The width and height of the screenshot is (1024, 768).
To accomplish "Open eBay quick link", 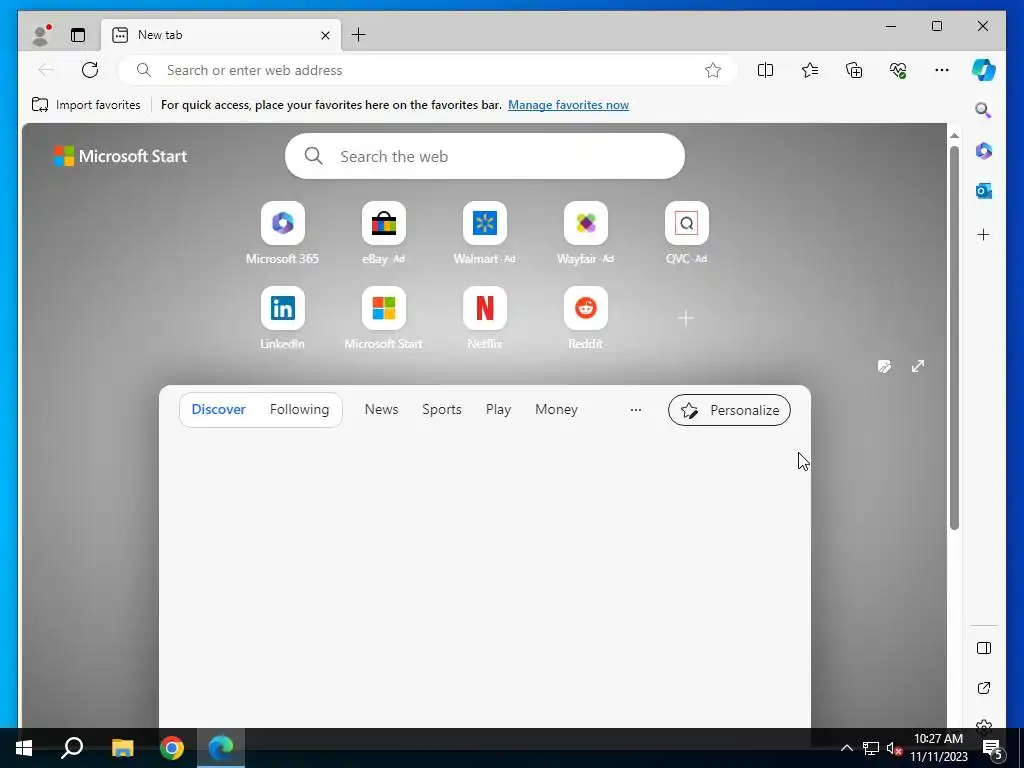I will point(383,233).
